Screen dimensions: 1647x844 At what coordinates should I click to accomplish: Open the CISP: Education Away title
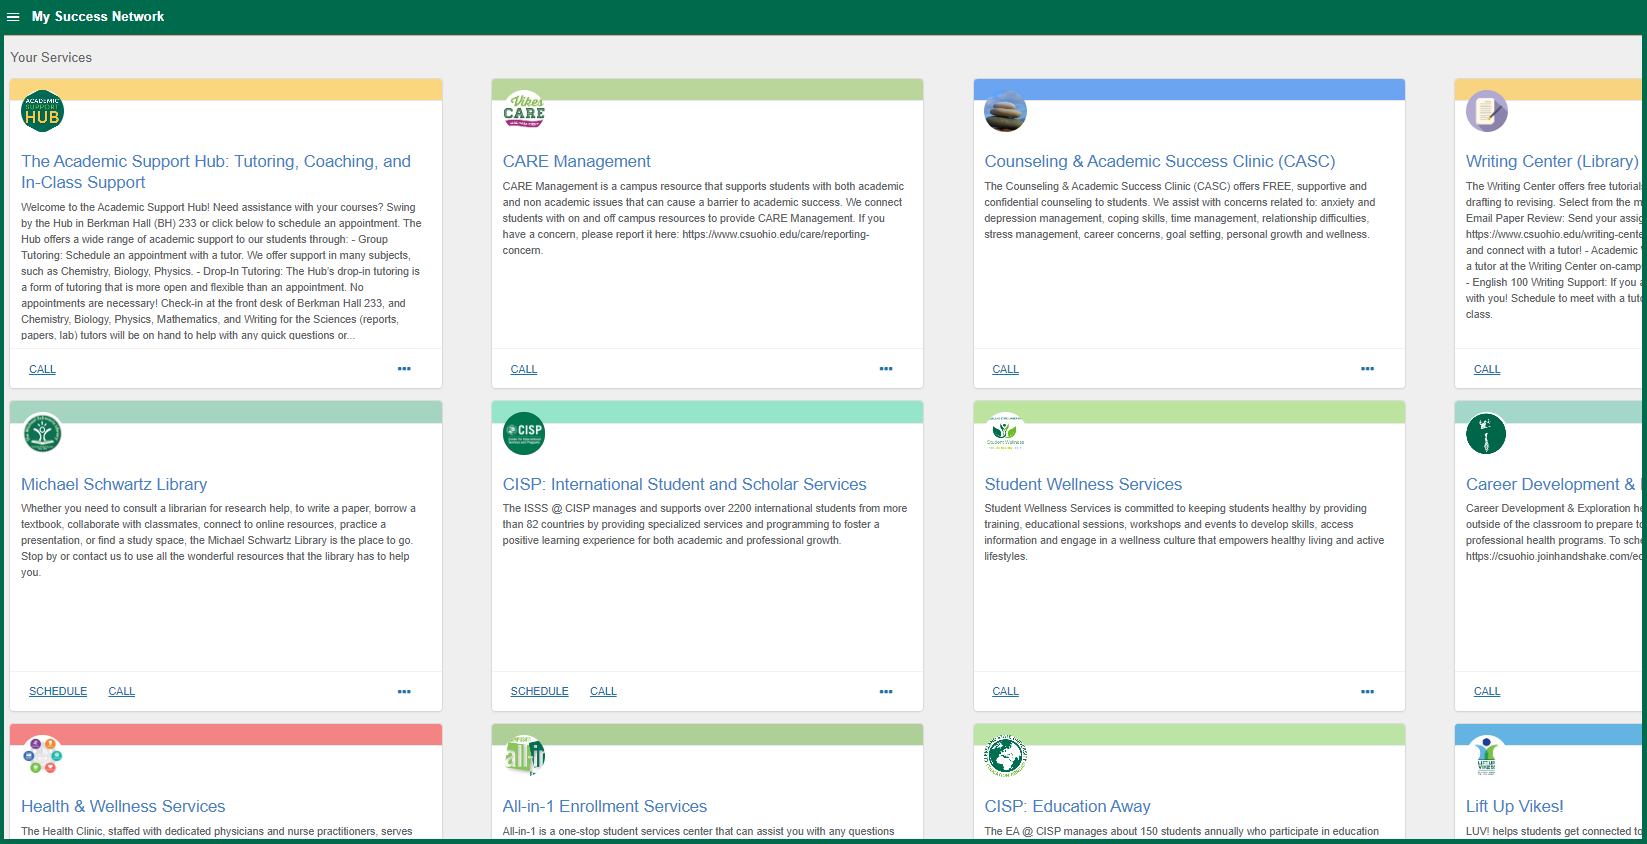[x=1067, y=806]
